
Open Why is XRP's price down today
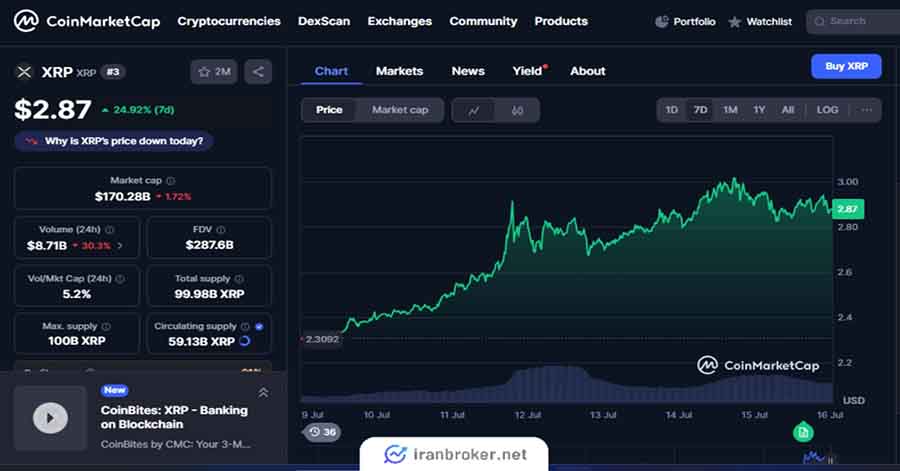tap(114, 141)
